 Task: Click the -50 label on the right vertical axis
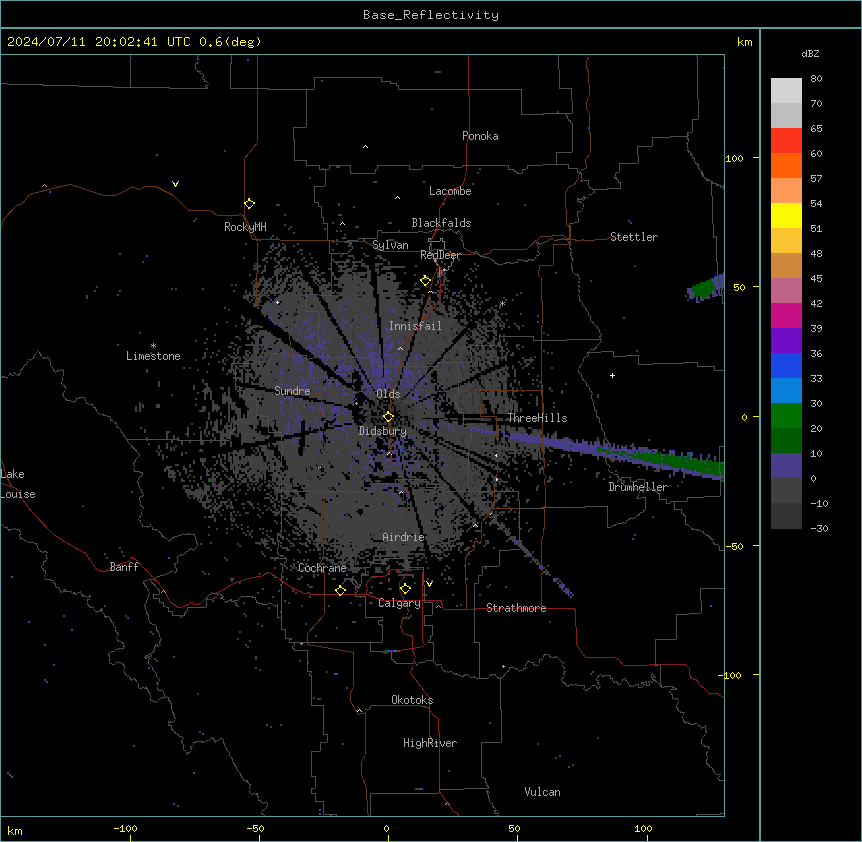[x=734, y=546]
